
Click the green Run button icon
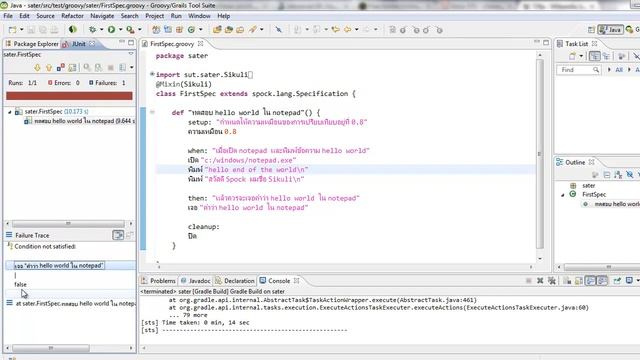(x=111, y=30)
